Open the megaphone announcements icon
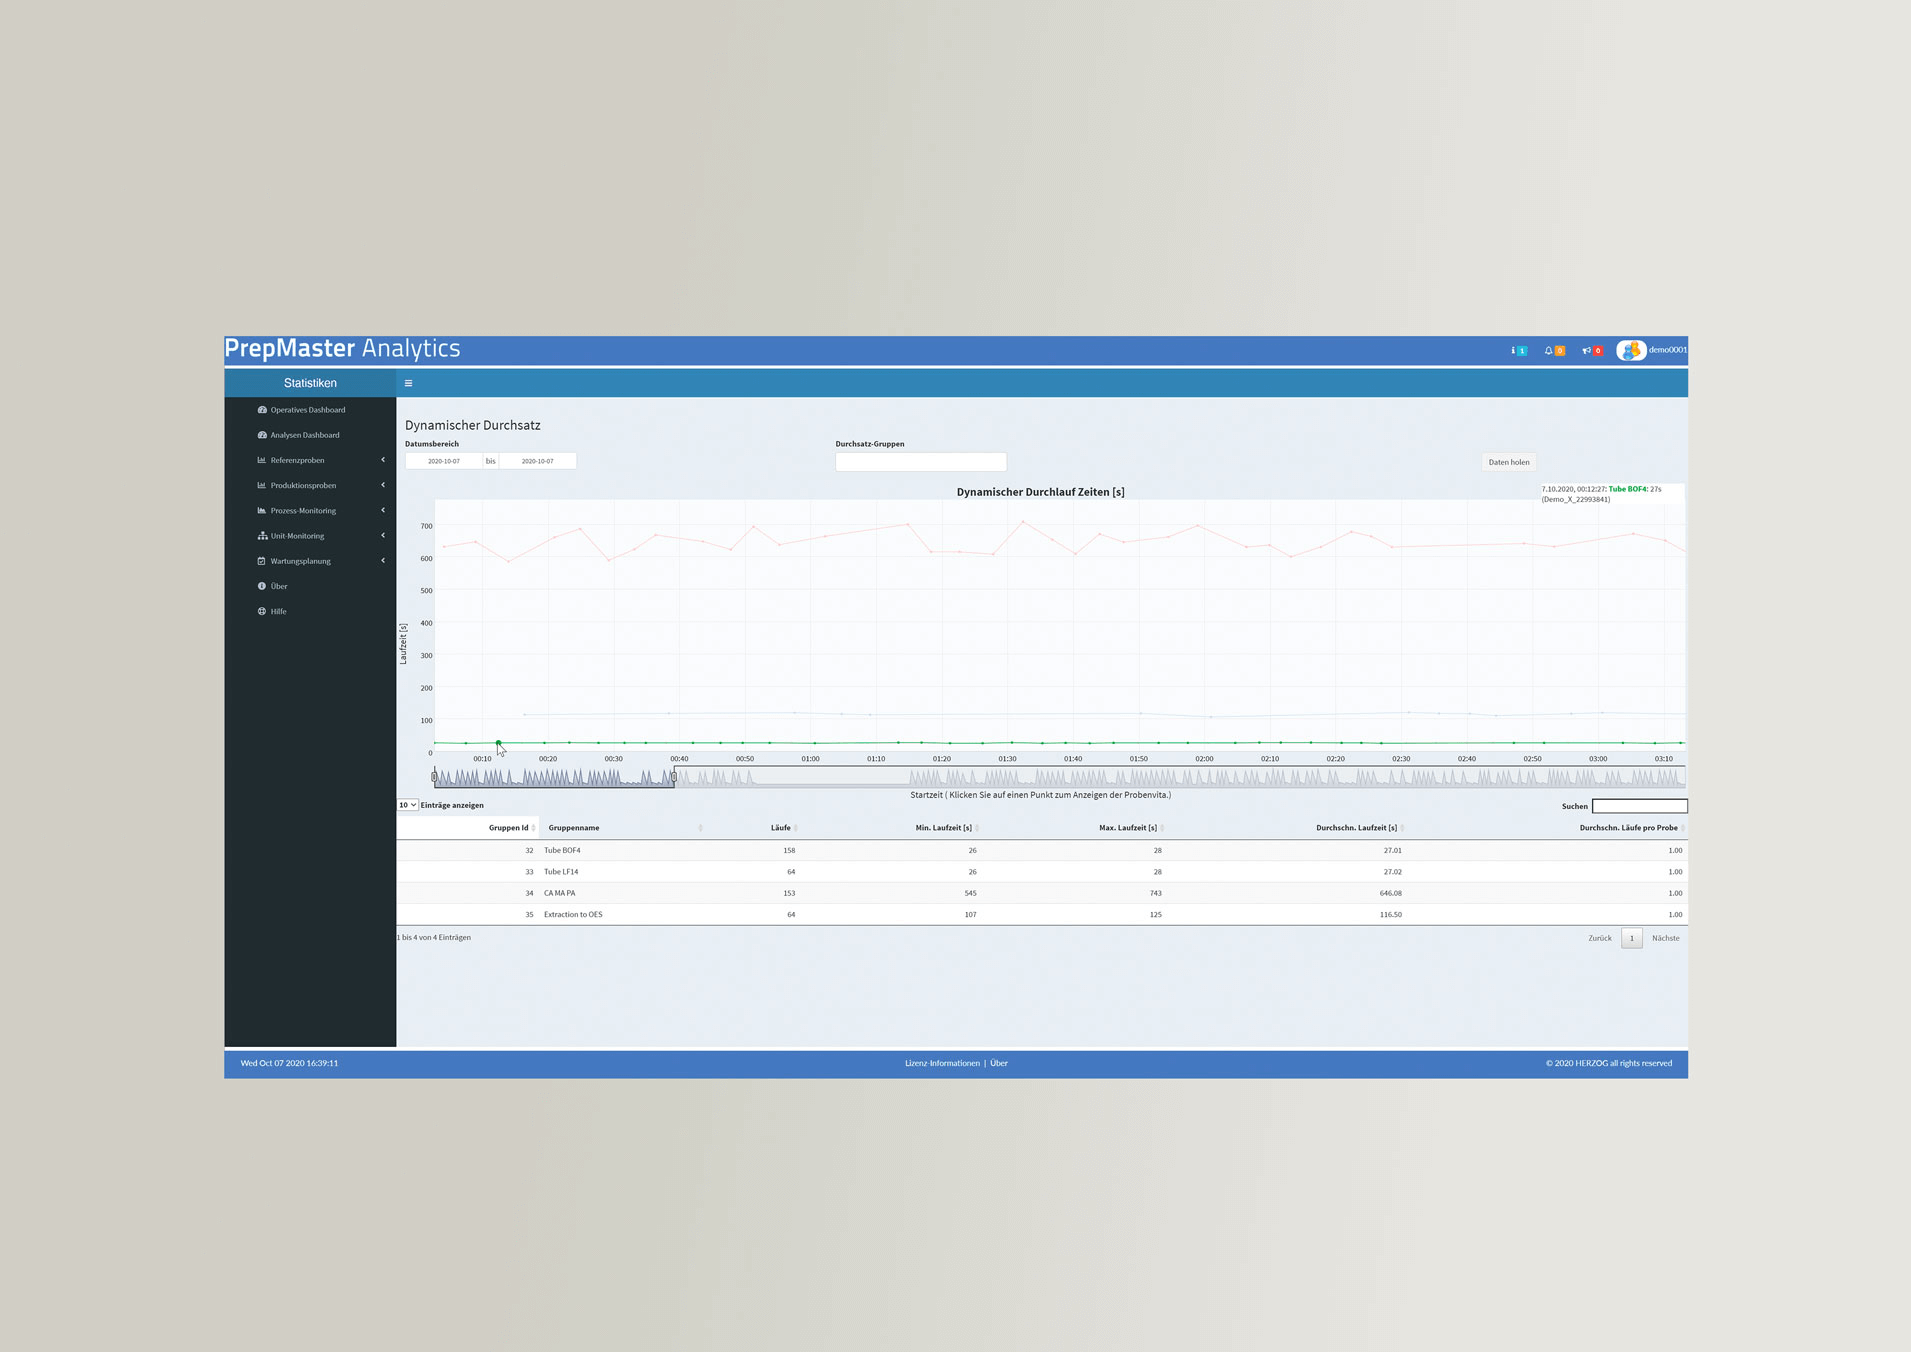 click(x=1592, y=351)
